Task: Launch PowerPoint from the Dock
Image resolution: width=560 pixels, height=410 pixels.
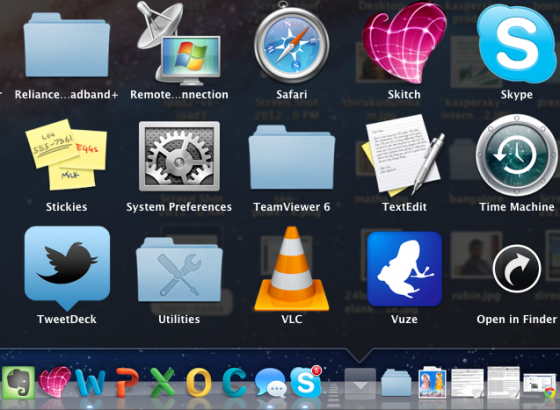Action: point(127,382)
